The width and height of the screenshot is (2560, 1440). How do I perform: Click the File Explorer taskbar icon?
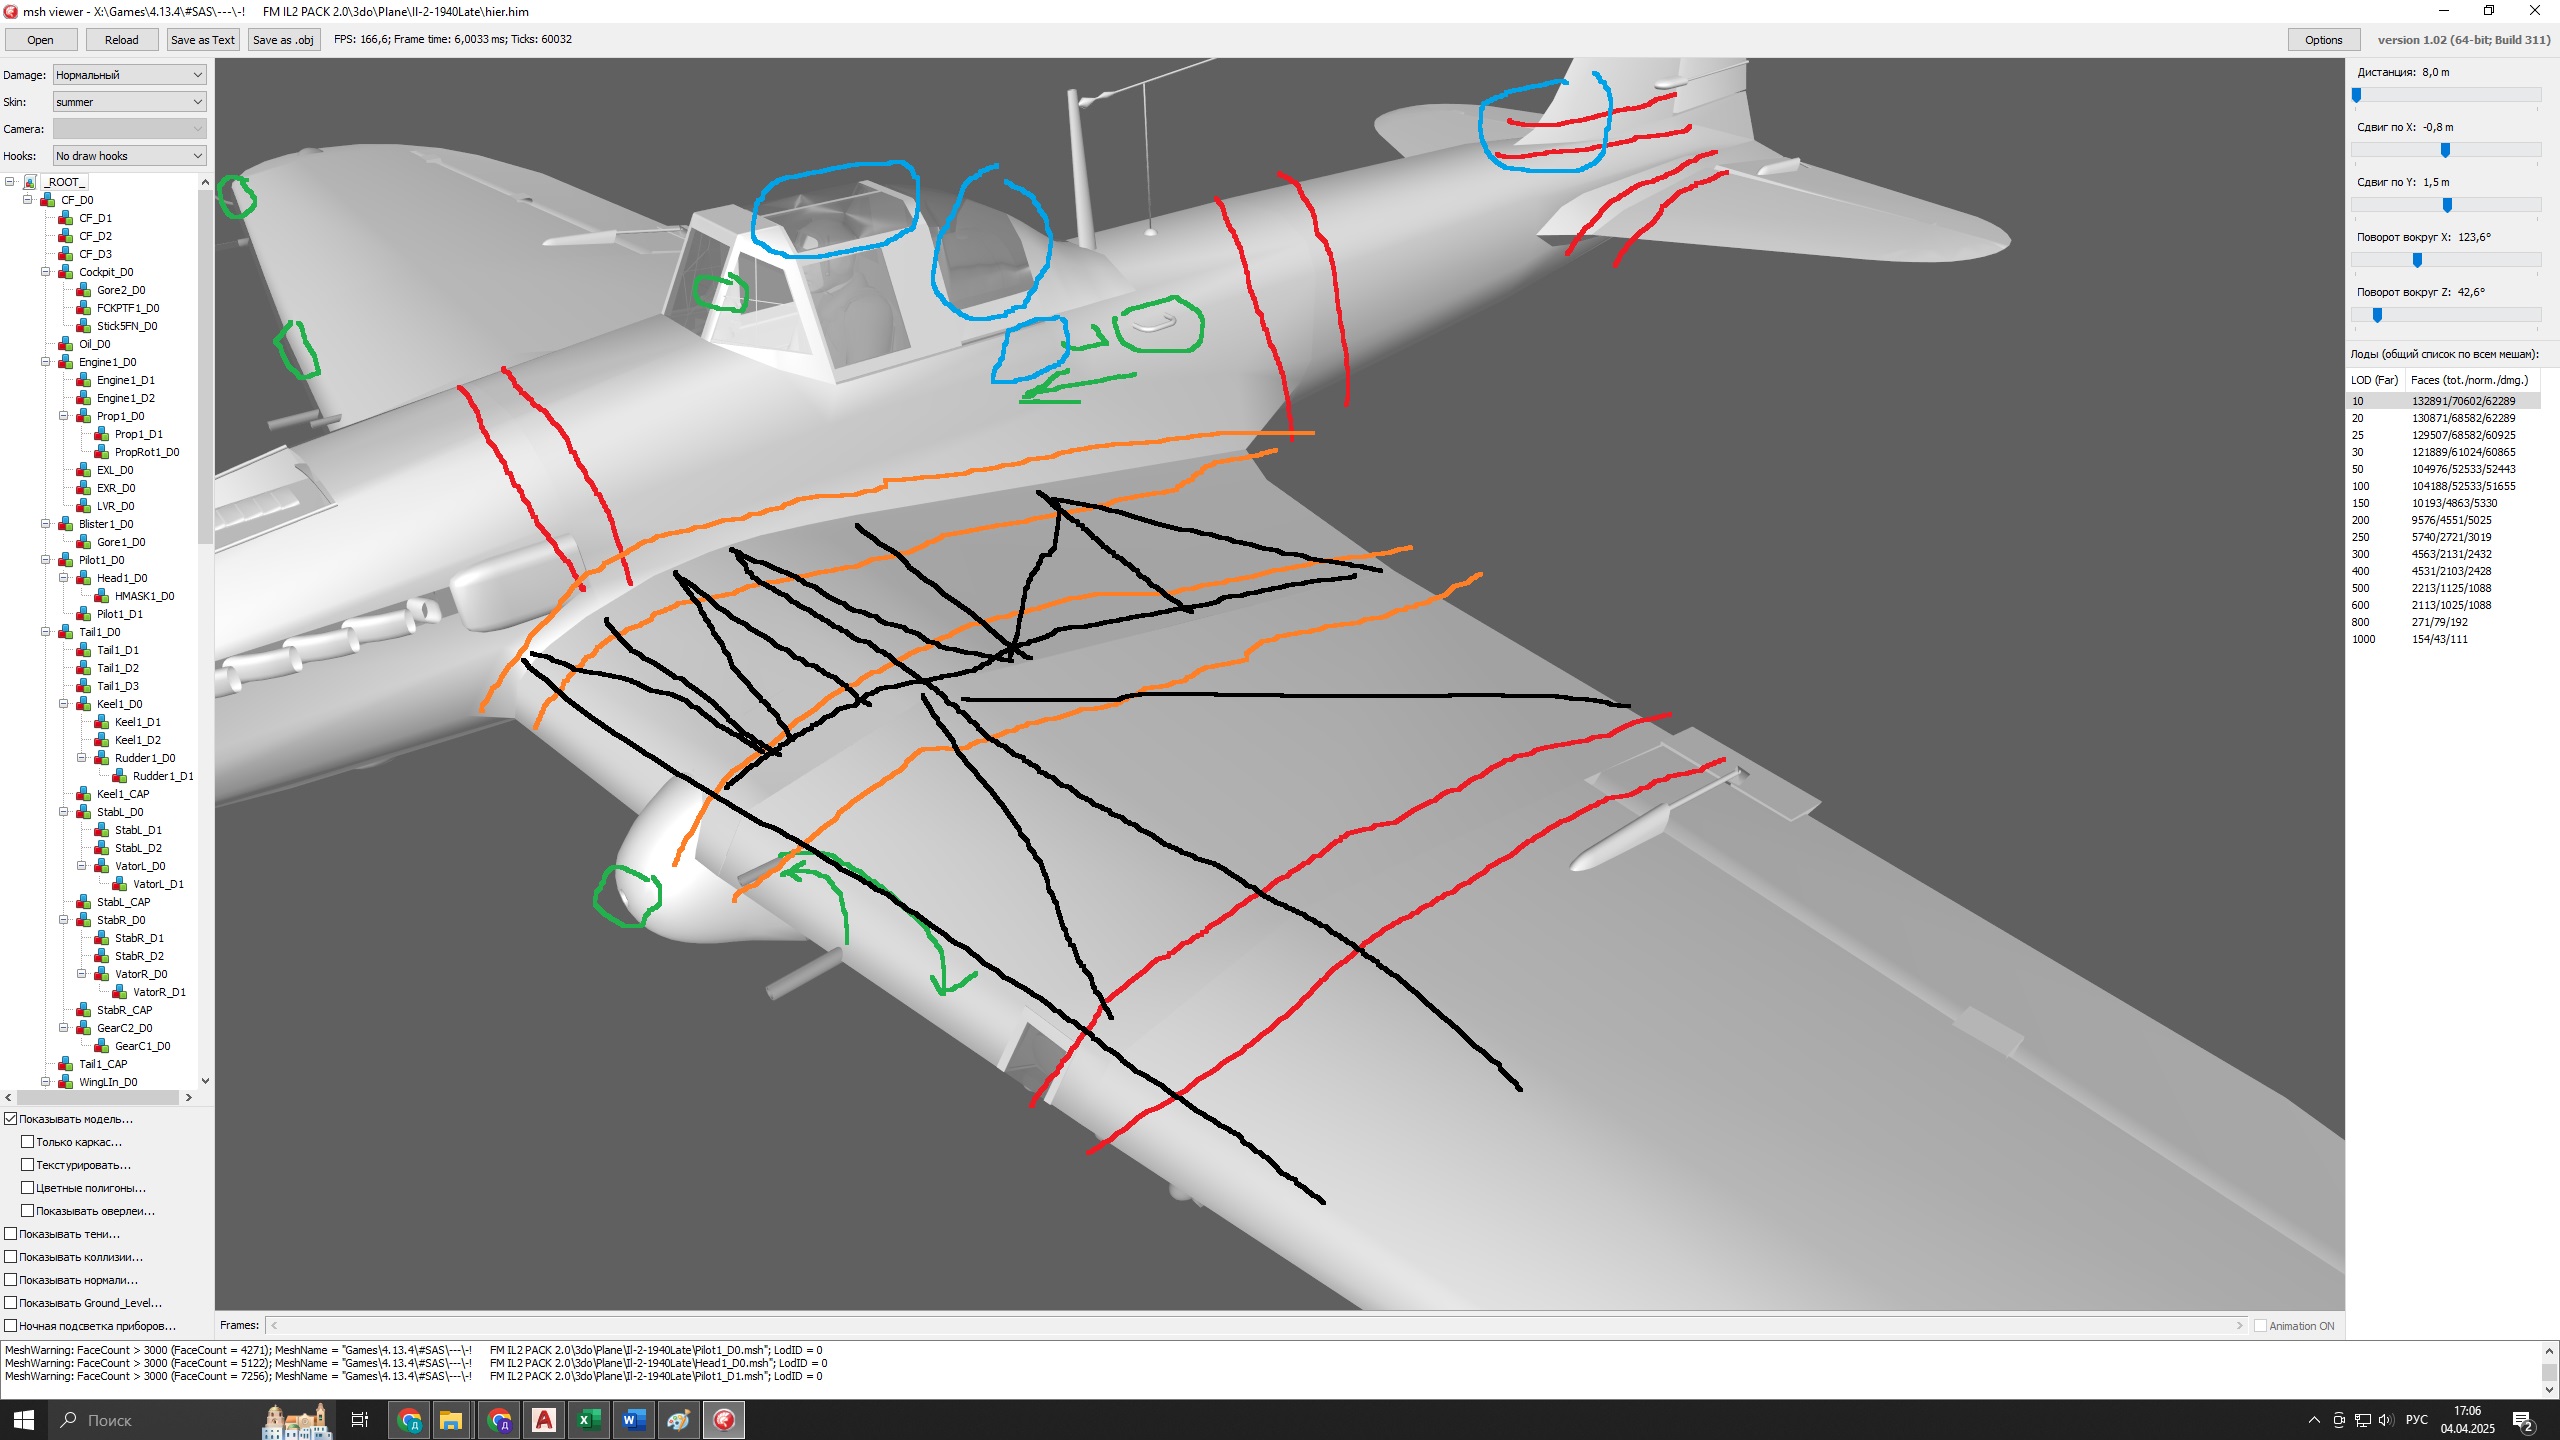coord(450,1420)
